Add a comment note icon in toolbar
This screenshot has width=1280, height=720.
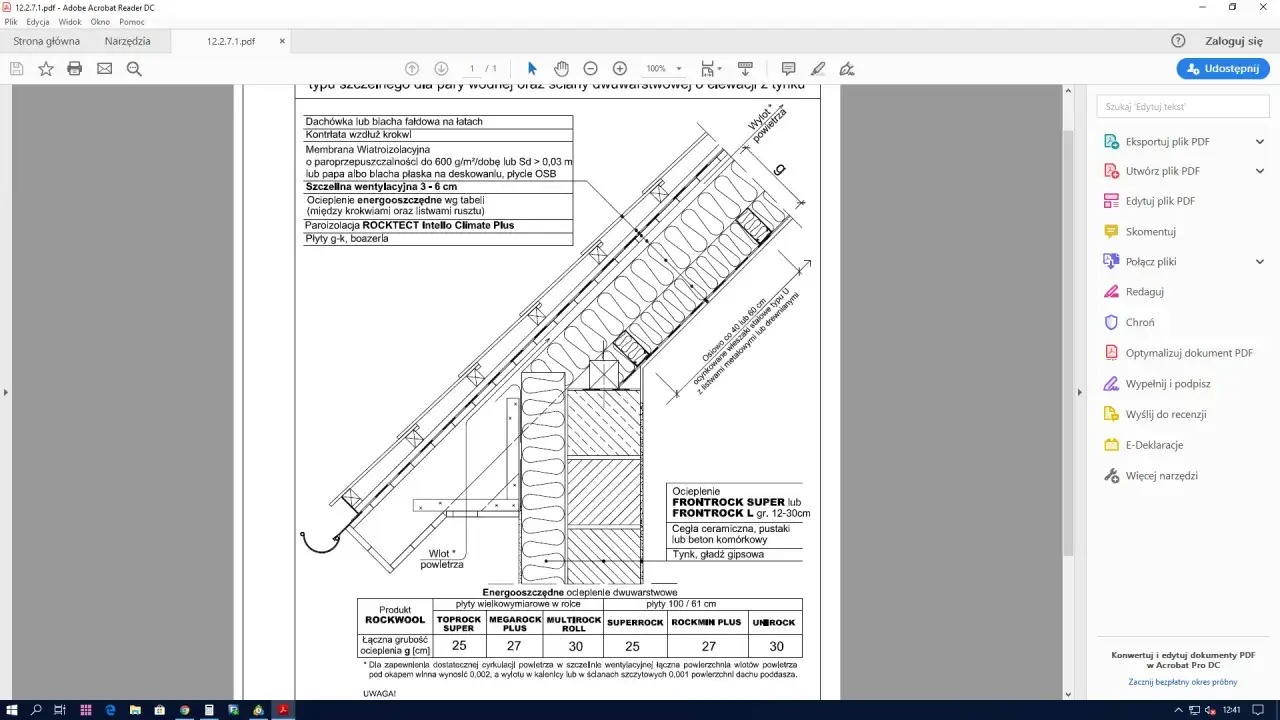(x=789, y=69)
